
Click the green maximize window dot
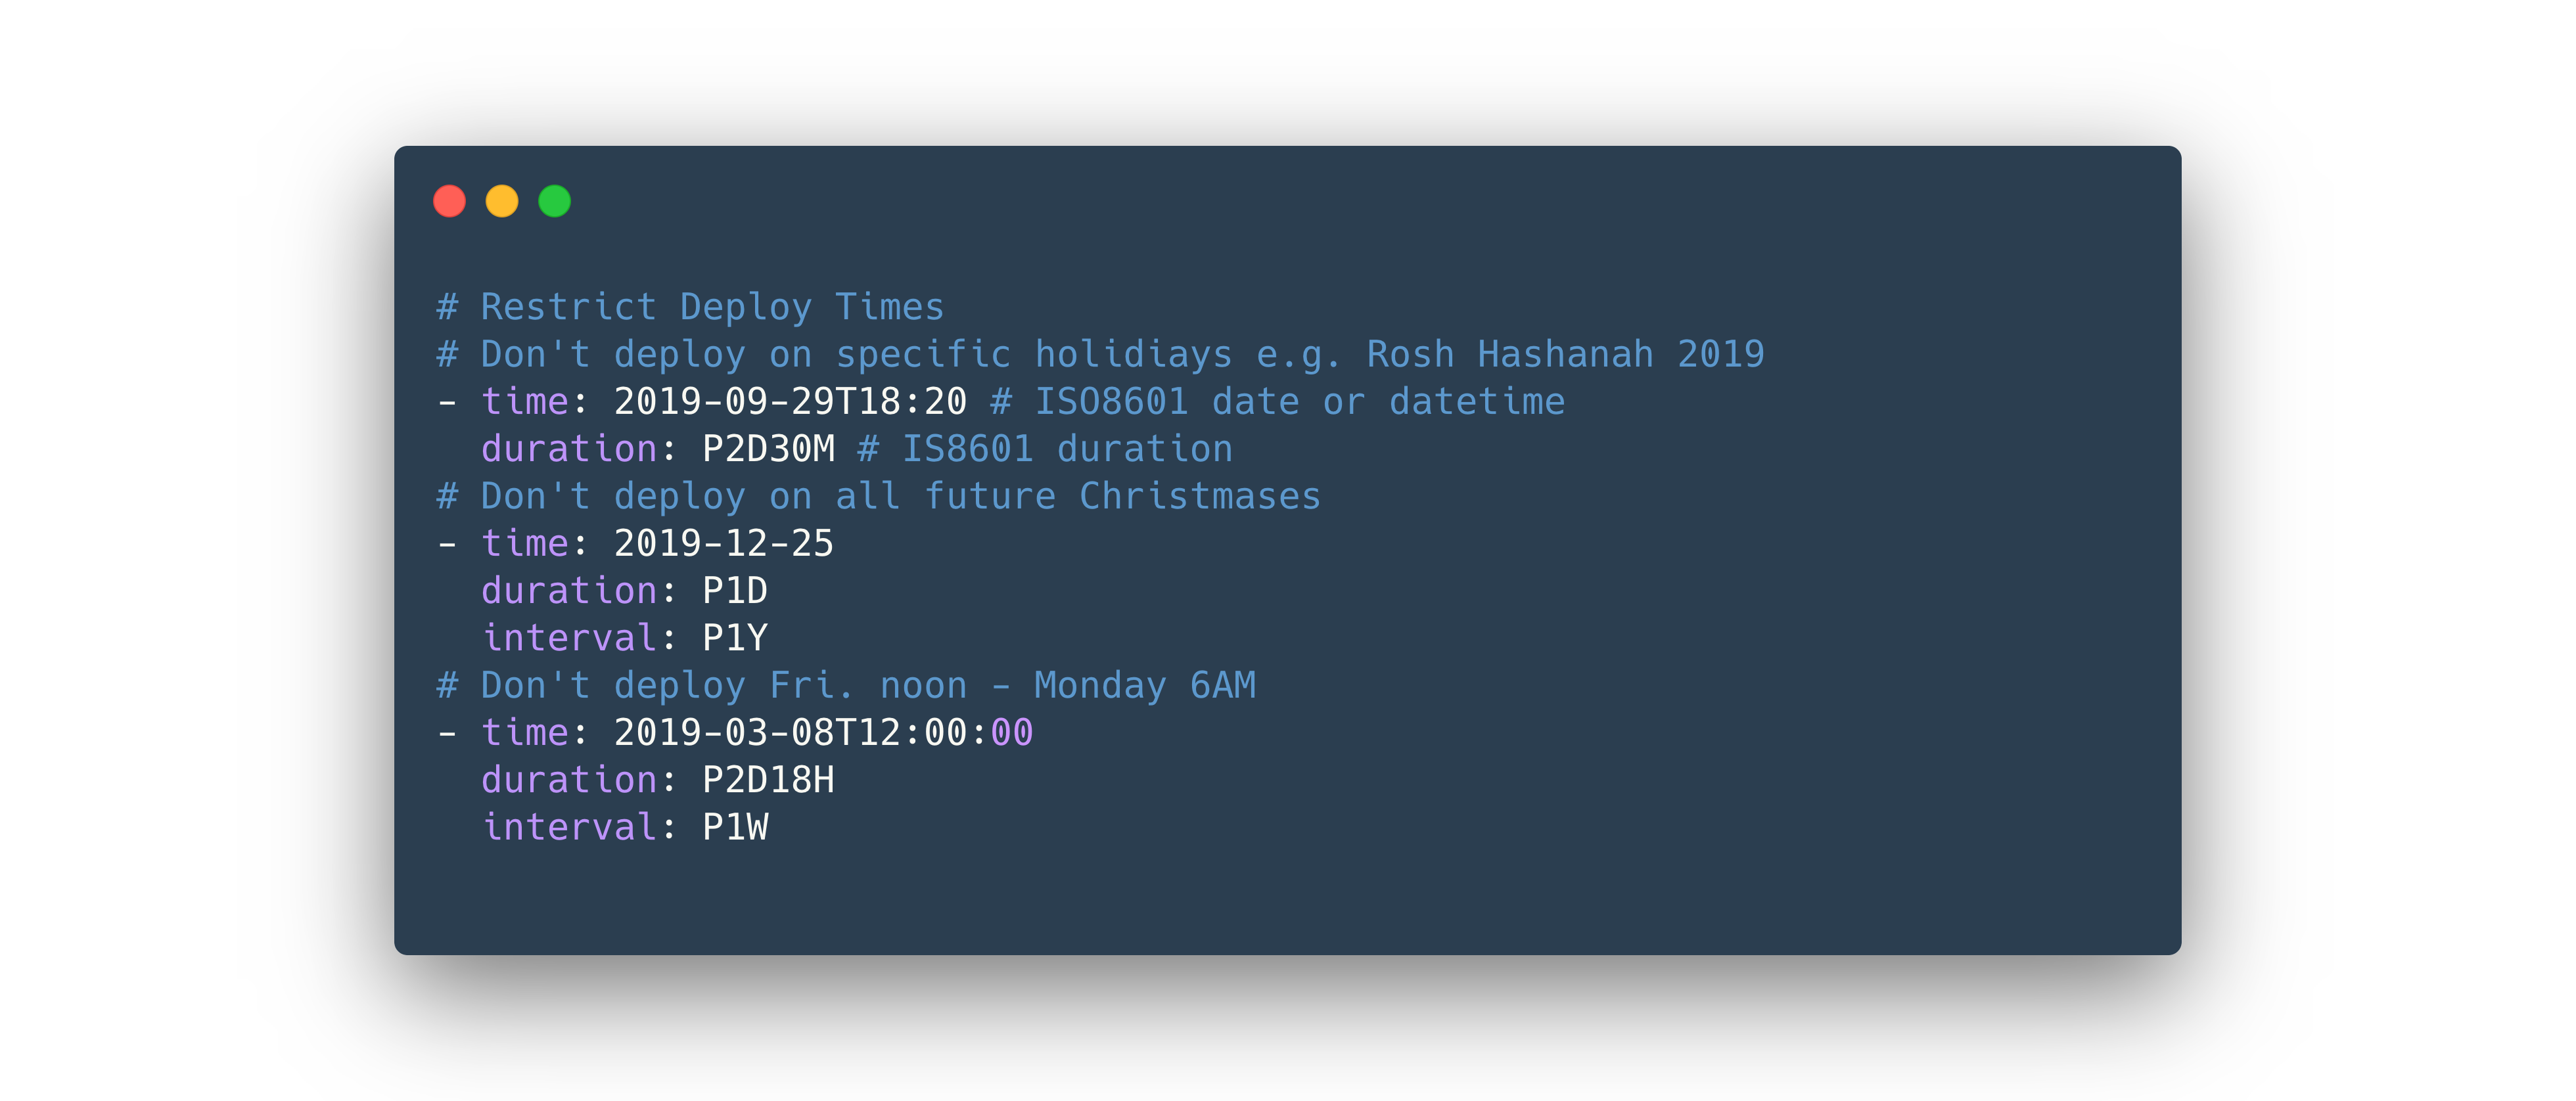point(555,201)
